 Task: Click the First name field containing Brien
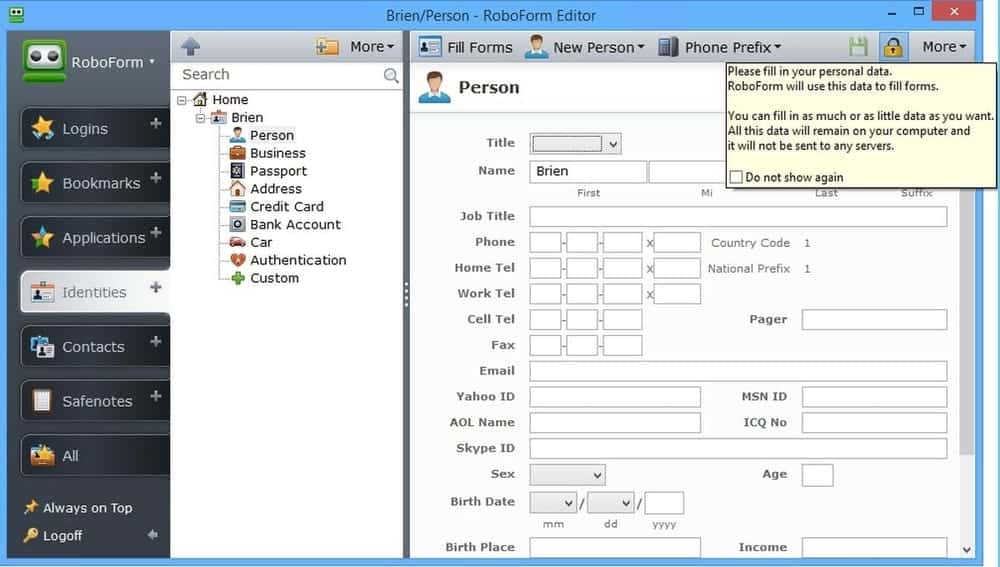click(587, 172)
